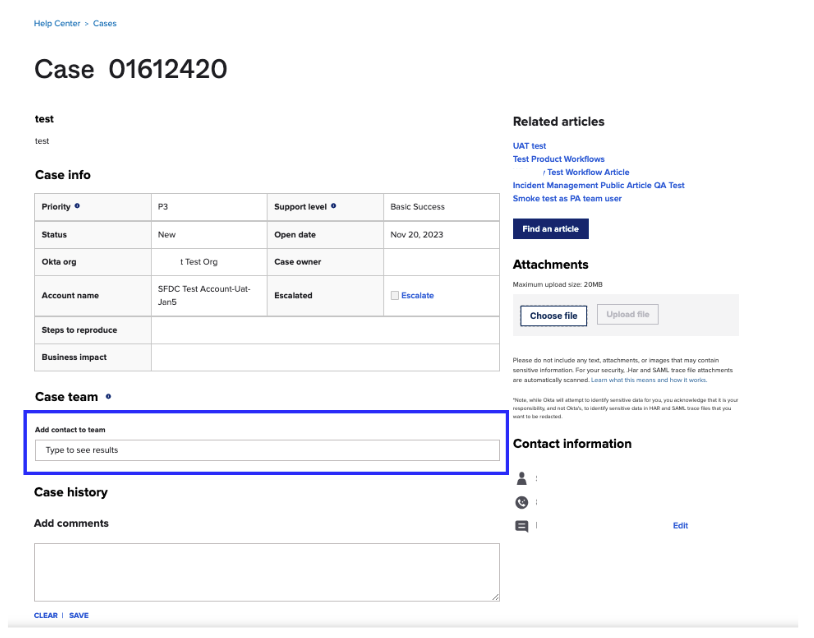This screenshot has width=814, height=638.
Task: Click inside the Add comments text area
Action: [266, 570]
